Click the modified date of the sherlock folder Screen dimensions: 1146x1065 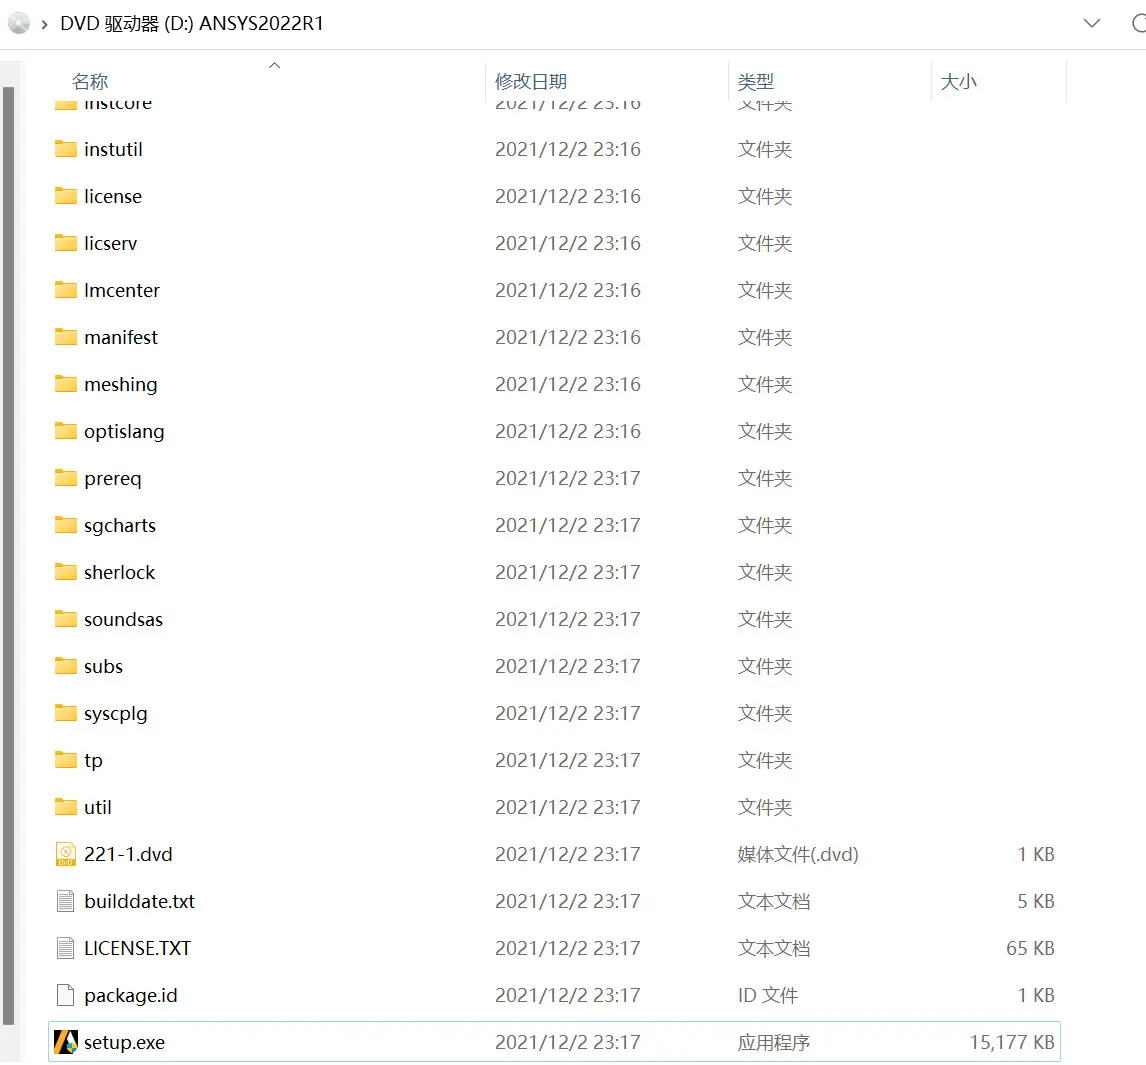point(568,572)
